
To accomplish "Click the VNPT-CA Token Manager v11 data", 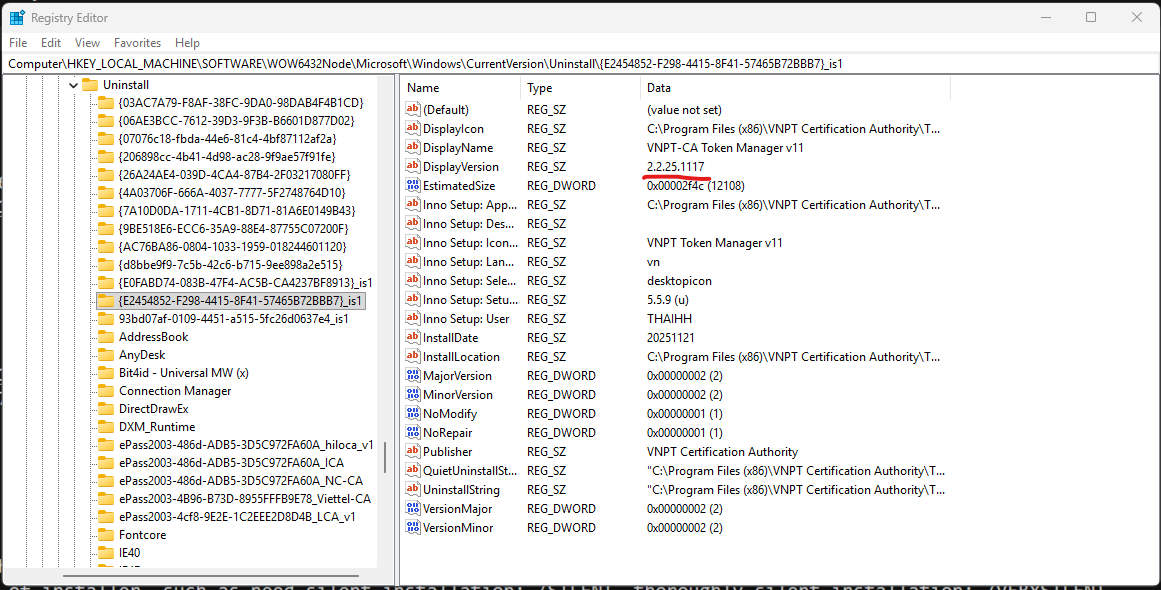I will pos(725,147).
